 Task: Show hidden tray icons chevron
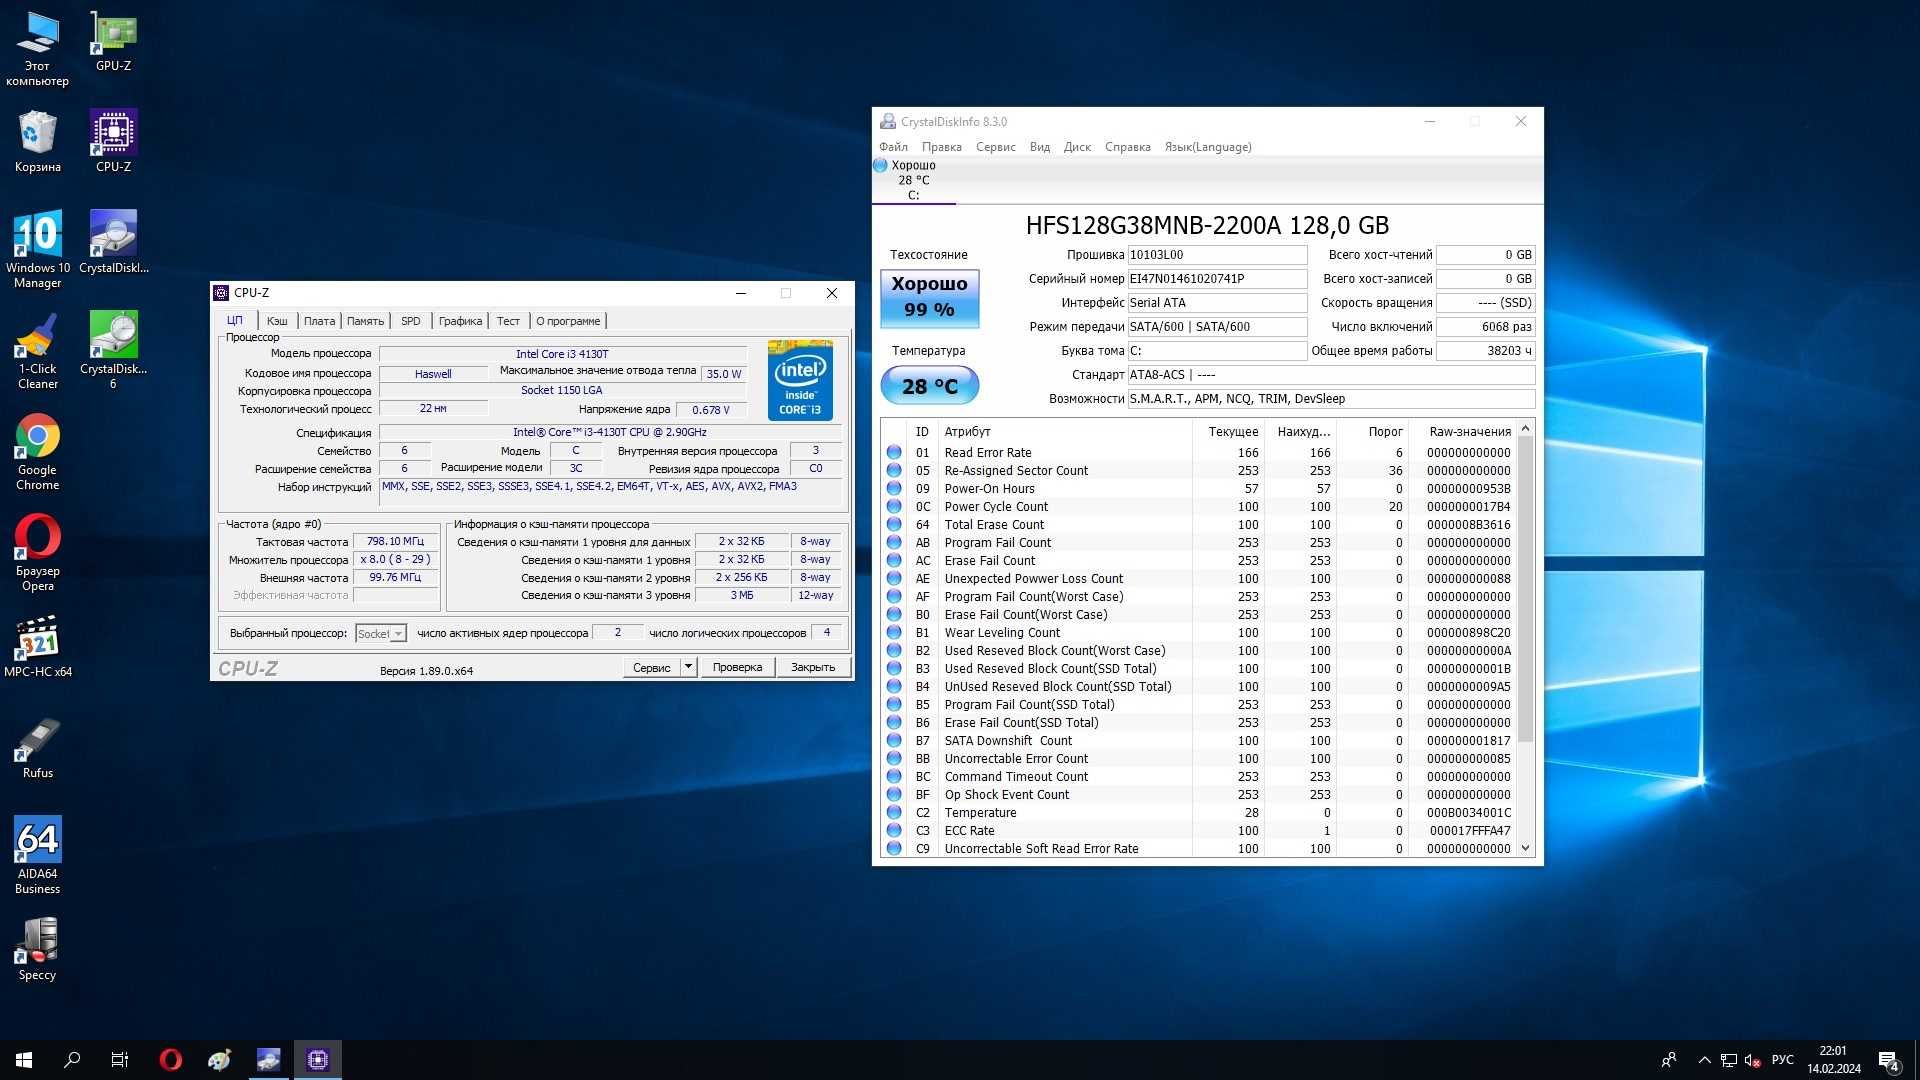(1704, 1060)
